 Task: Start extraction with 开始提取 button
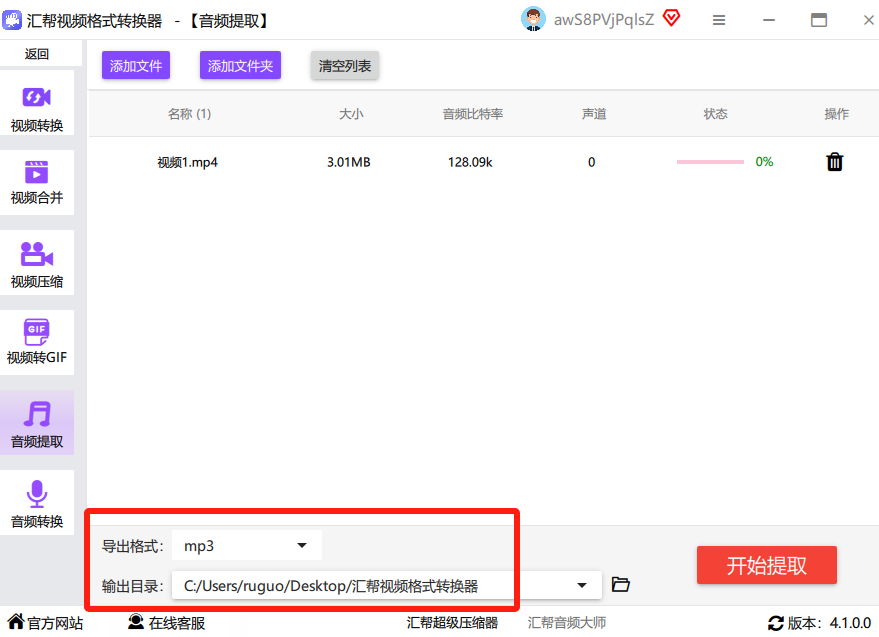[766, 565]
